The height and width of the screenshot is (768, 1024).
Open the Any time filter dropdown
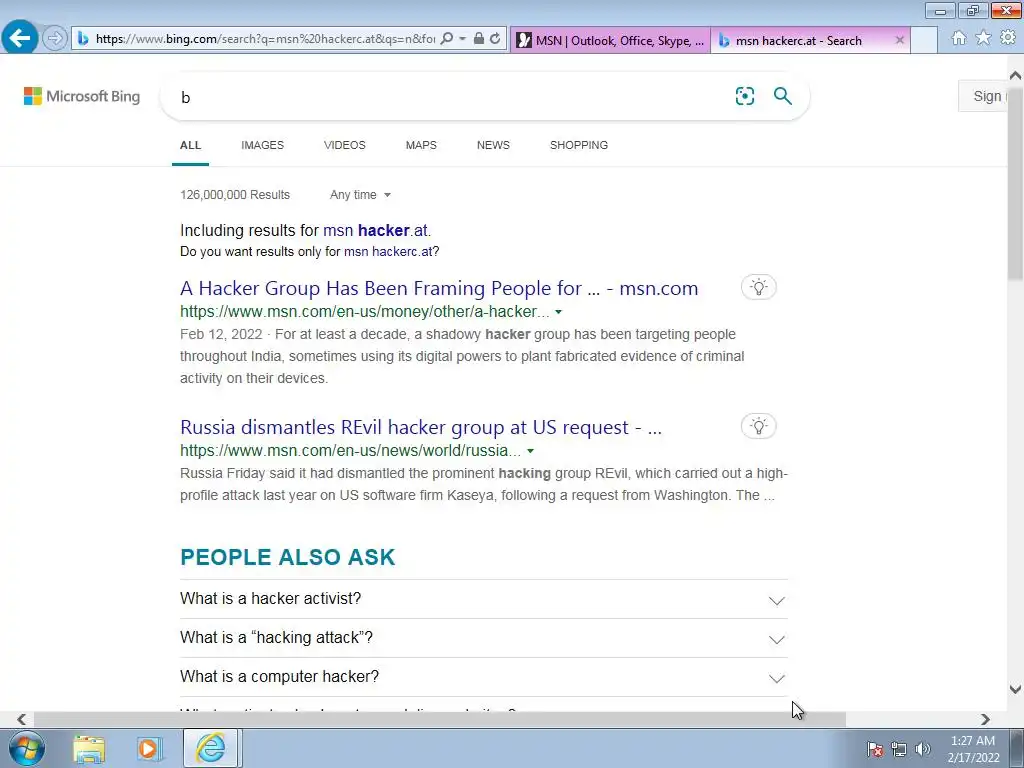point(360,195)
